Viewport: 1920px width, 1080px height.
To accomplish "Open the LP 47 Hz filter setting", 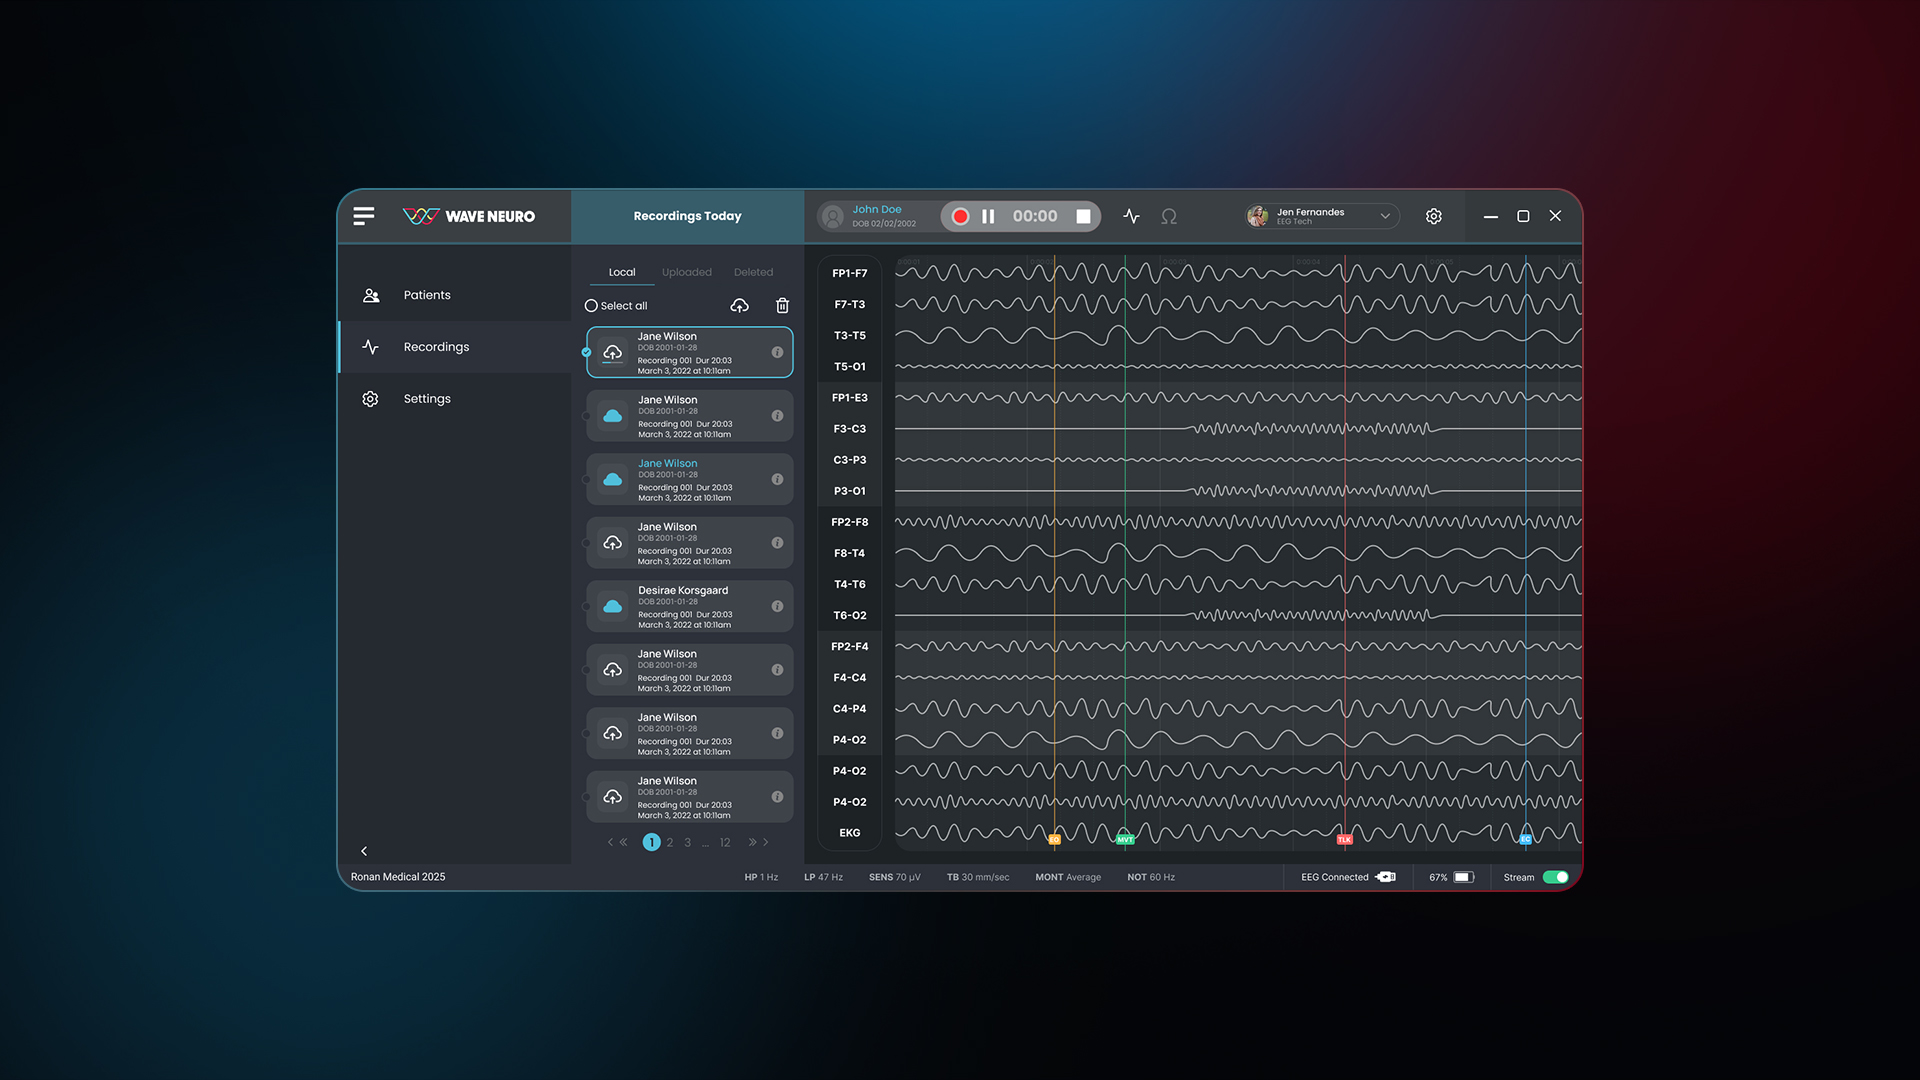I will tap(823, 877).
